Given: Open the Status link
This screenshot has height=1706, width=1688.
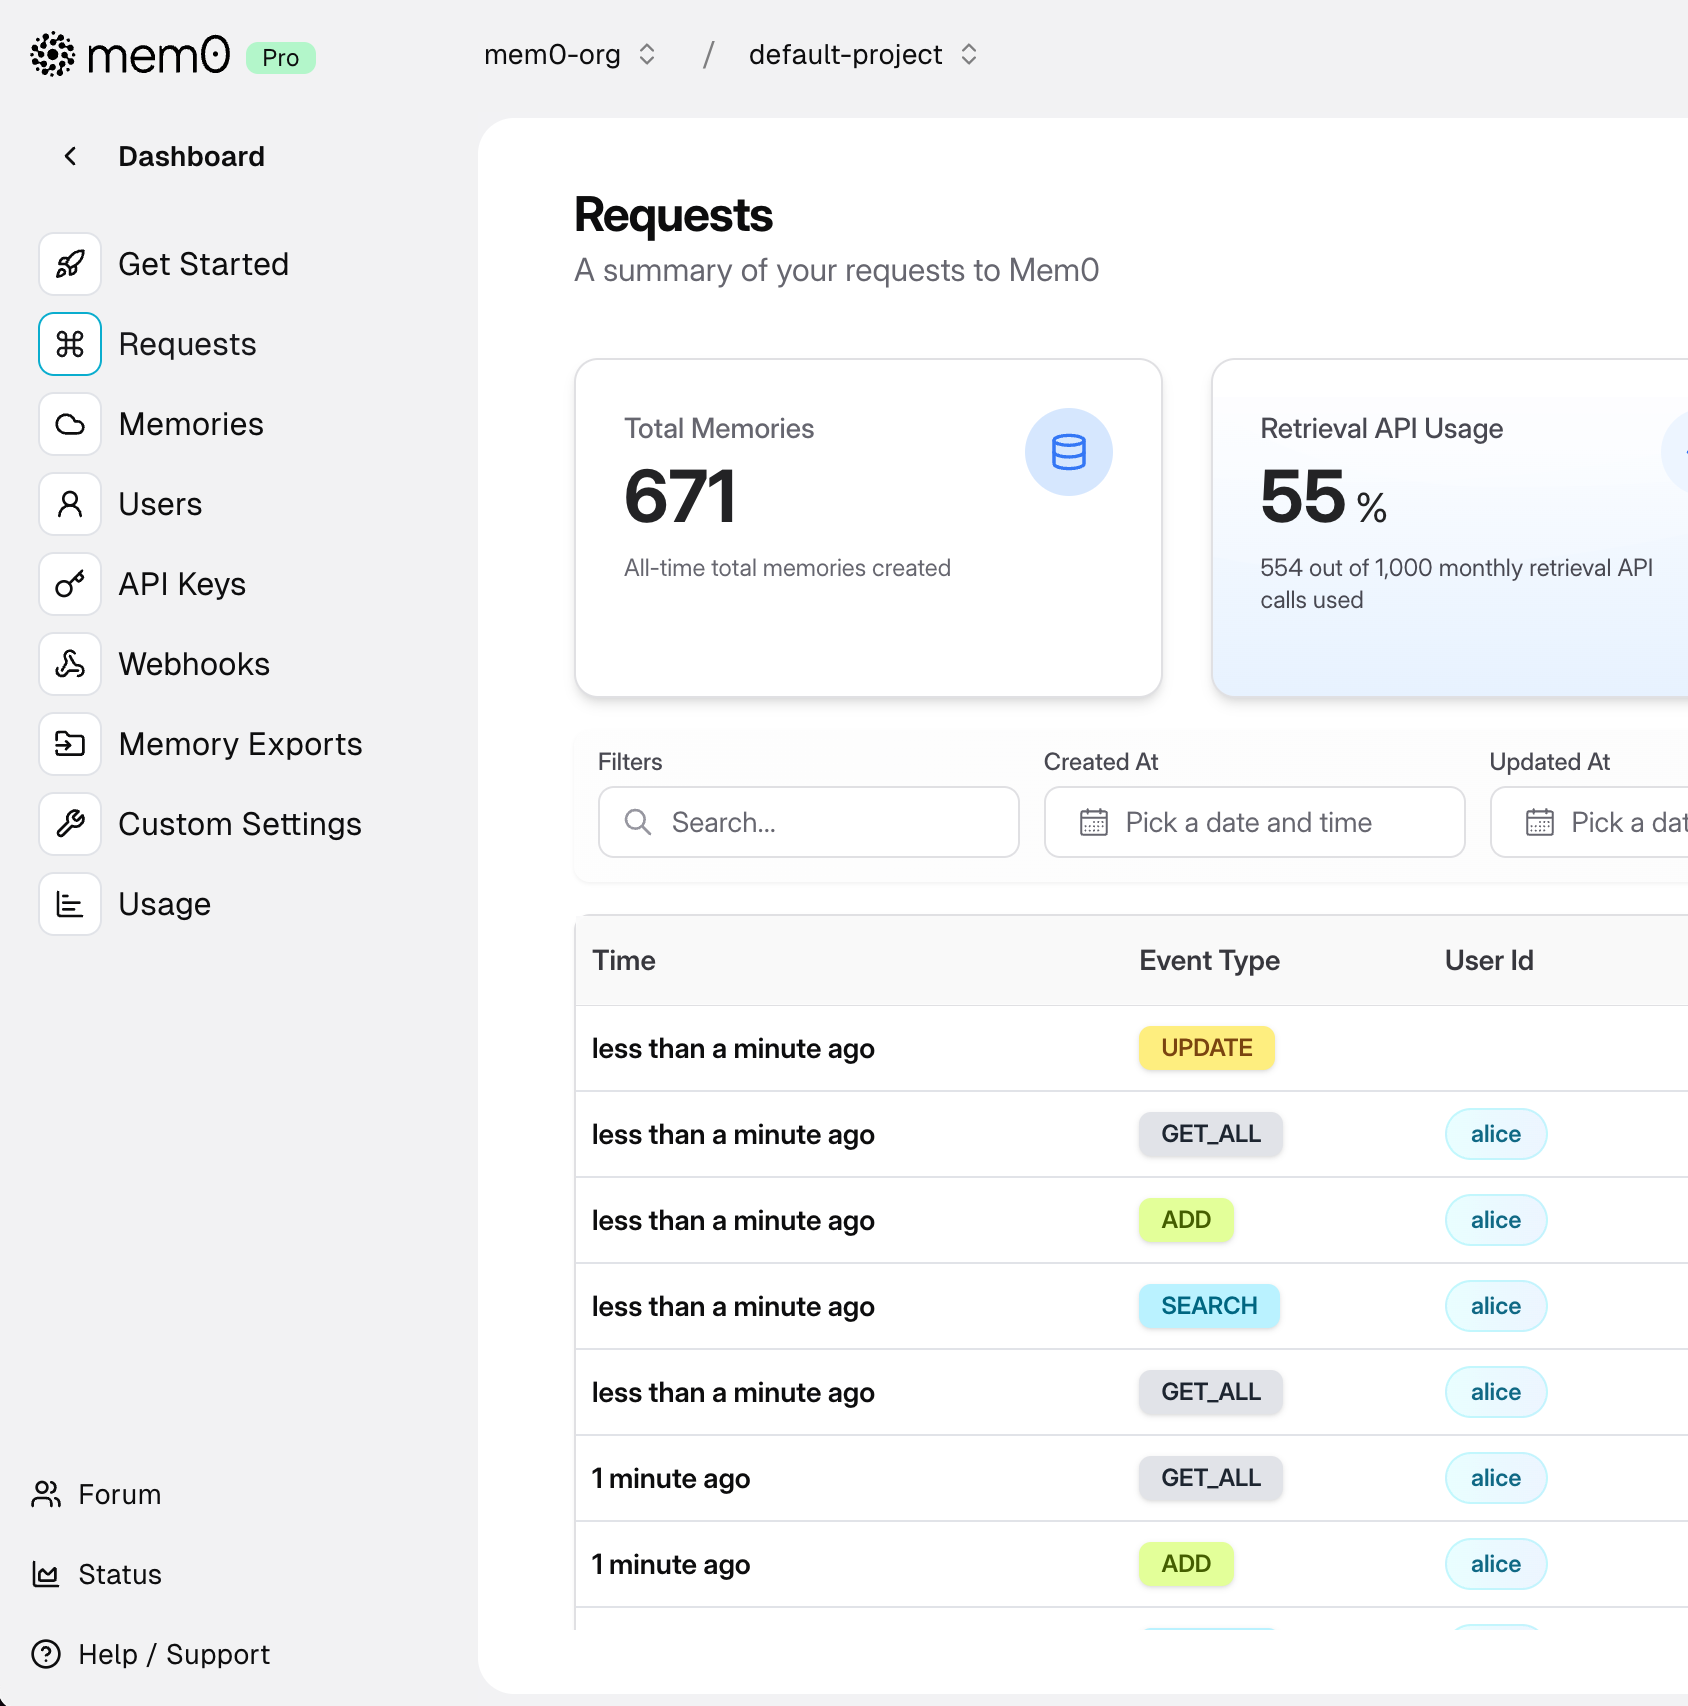Looking at the screenshot, I should point(119,1574).
